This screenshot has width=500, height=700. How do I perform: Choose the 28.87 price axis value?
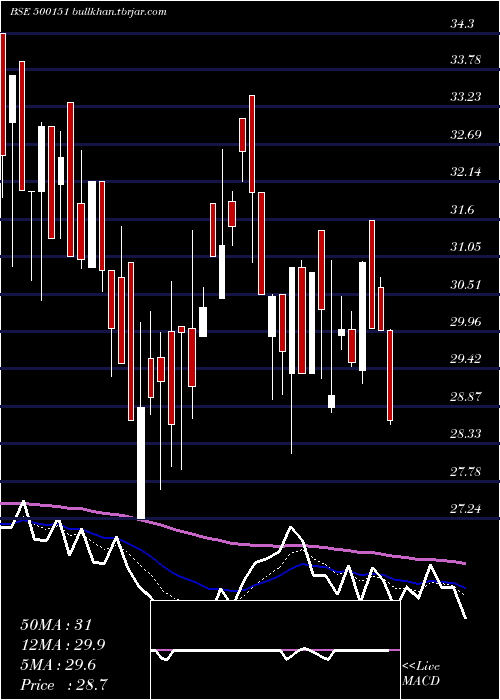(x=466, y=396)
